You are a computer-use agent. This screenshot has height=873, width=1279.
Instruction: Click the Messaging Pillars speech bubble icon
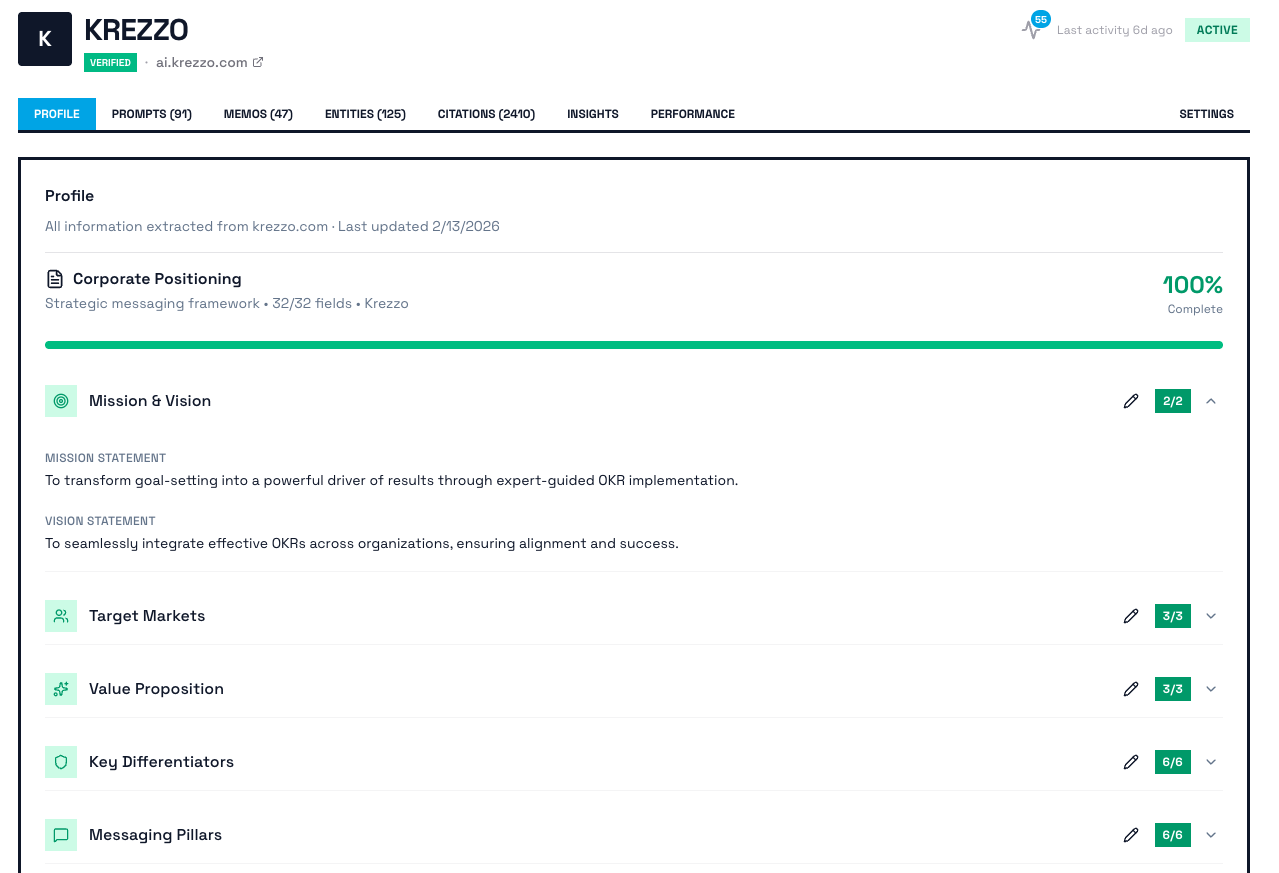61,834
